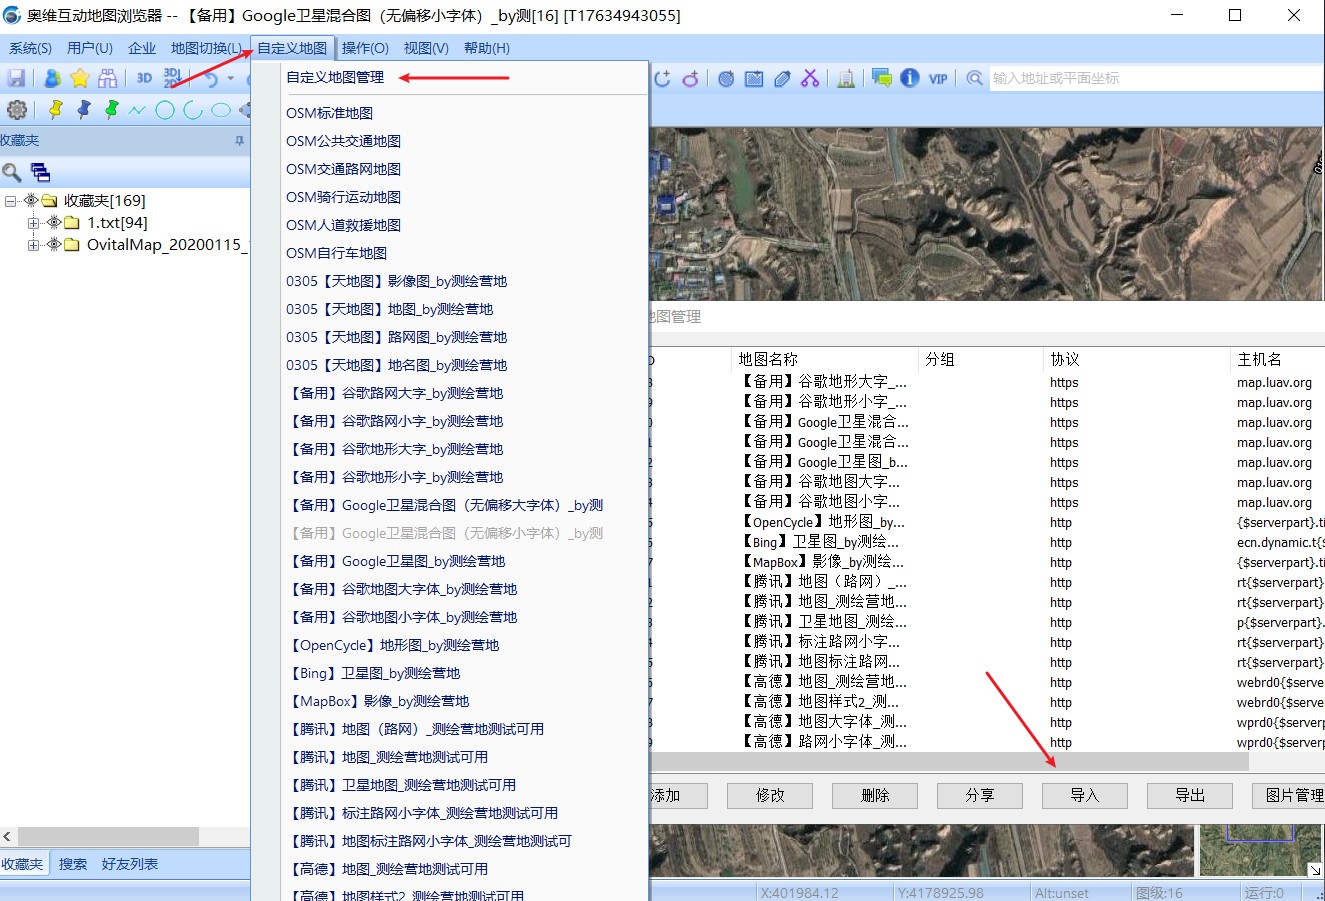1325x901 pixels.
Task: Click the 协议 column header
Action: [1137, 359]
